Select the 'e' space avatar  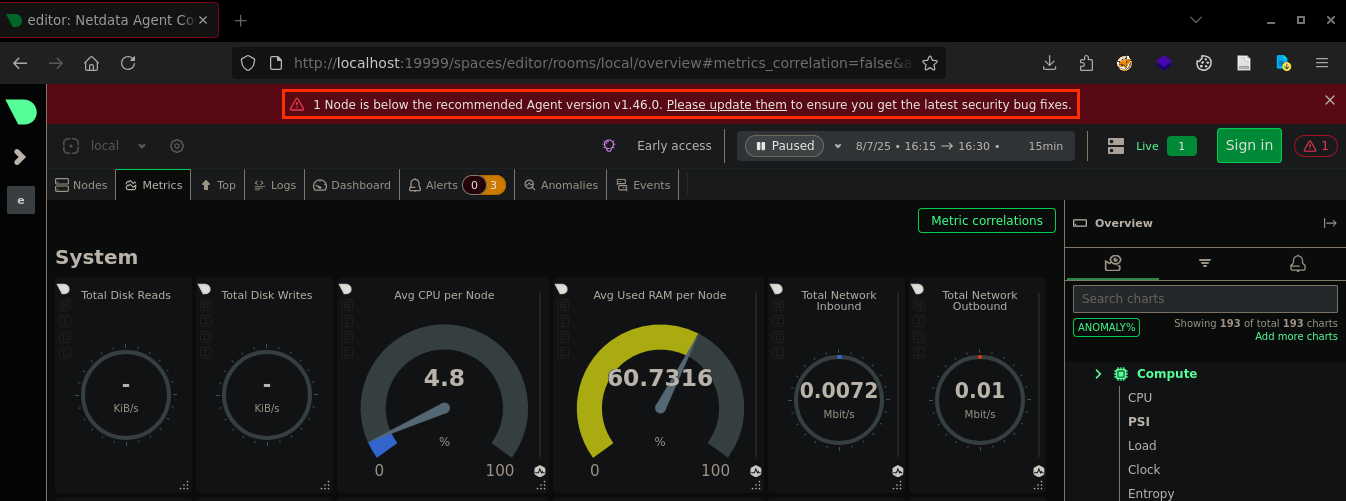pos(21,200)
